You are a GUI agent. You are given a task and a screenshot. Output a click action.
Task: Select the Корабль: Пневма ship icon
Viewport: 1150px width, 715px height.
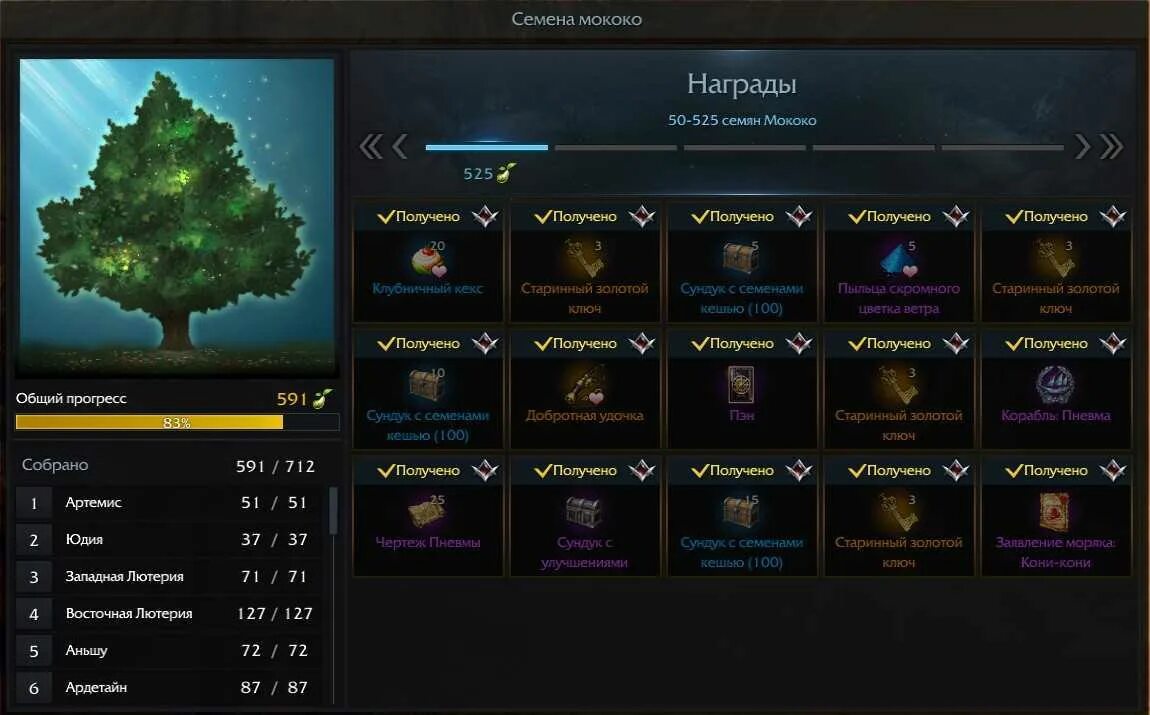[x=1055, y=385]
